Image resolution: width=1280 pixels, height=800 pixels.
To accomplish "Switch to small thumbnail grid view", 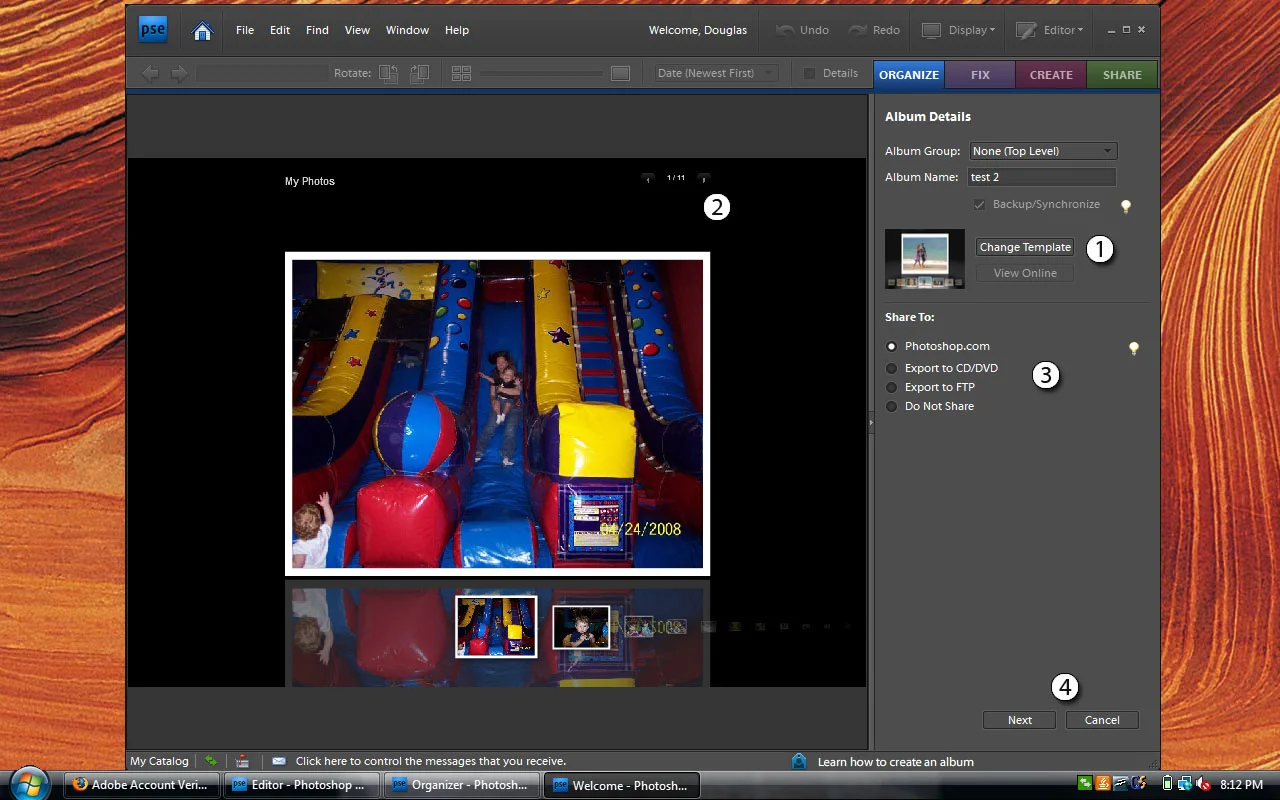I will [461, 73].
